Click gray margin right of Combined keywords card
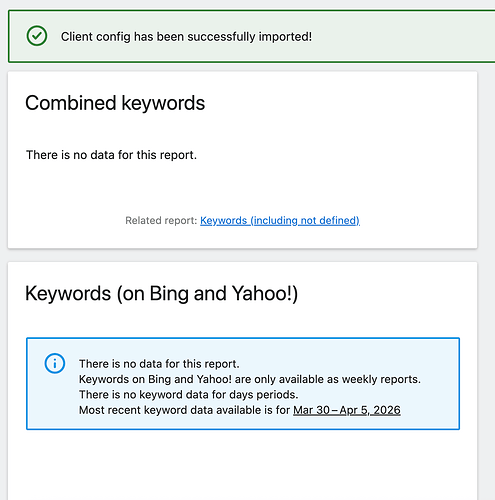 pos(486,160)
